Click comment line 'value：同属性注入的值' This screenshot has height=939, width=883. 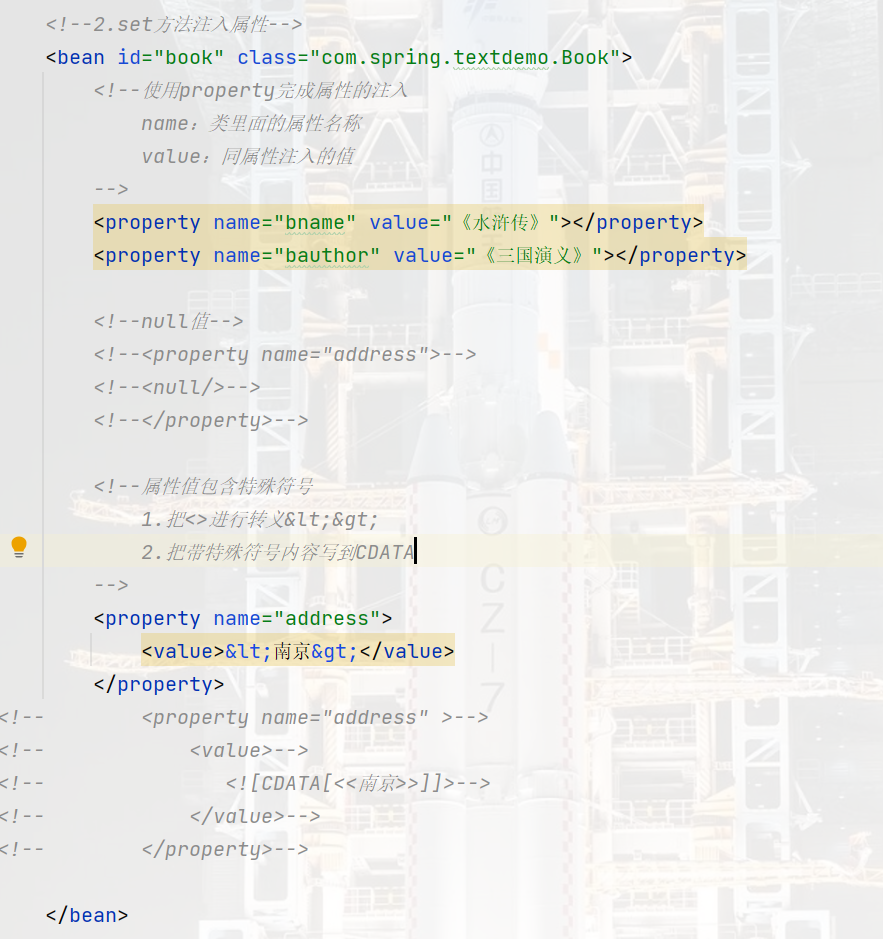pyautogui.click(x=248, y=156)
